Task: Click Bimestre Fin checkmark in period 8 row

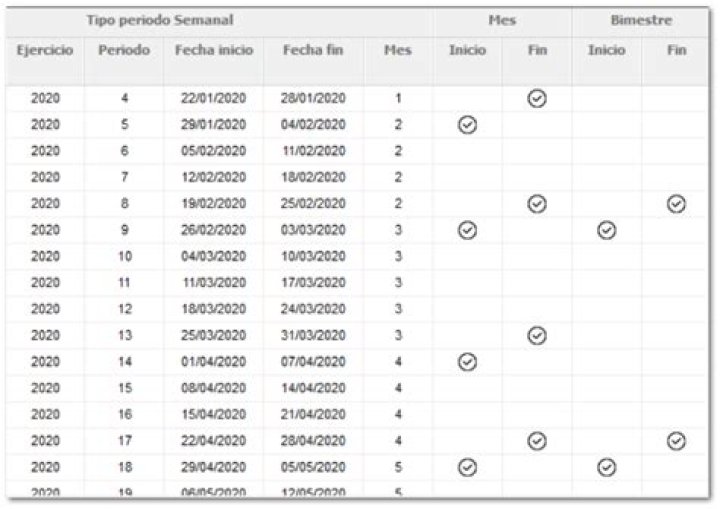Action: point(676,203)
